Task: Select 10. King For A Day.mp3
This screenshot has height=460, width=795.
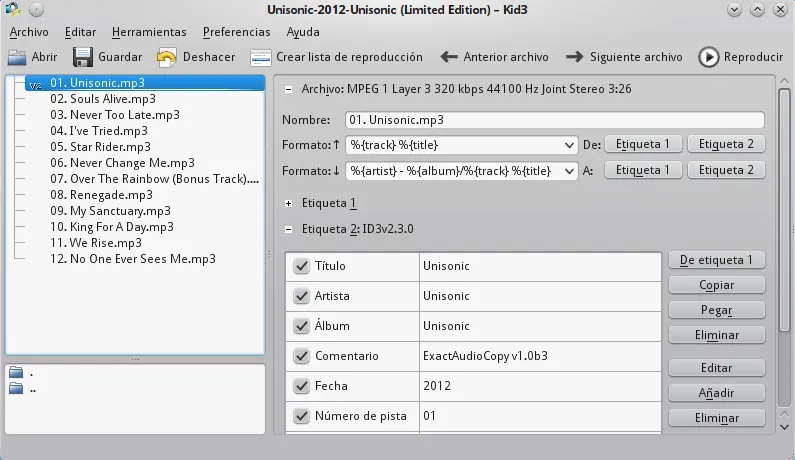Action: [112, 227]
